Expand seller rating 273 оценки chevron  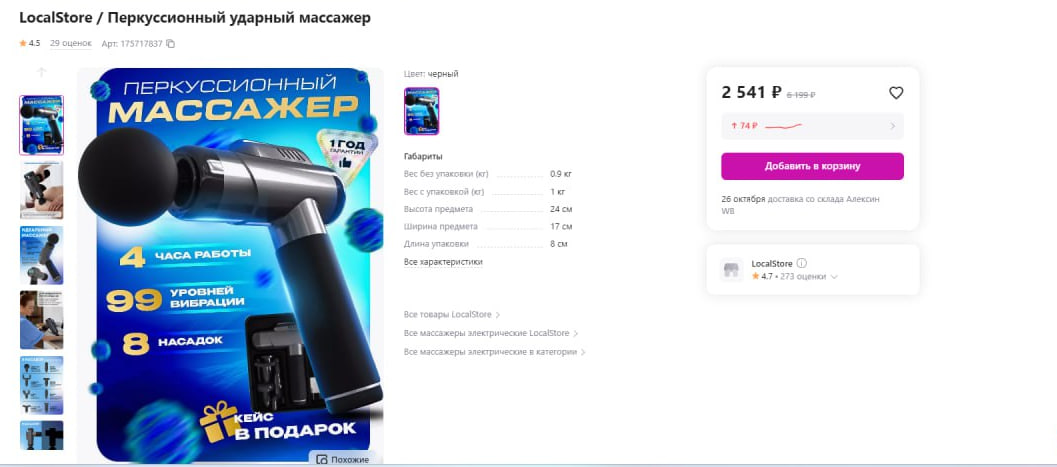[x=835, y=276]
